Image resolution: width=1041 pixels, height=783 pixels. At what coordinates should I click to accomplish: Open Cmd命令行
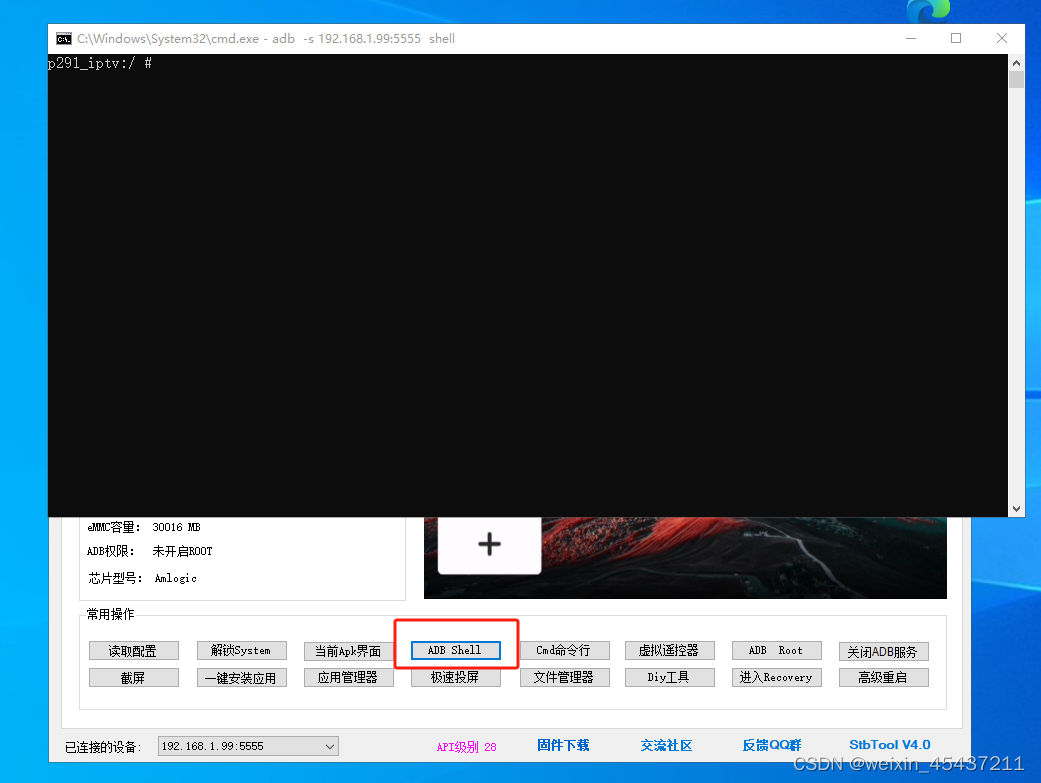point(564,650)
